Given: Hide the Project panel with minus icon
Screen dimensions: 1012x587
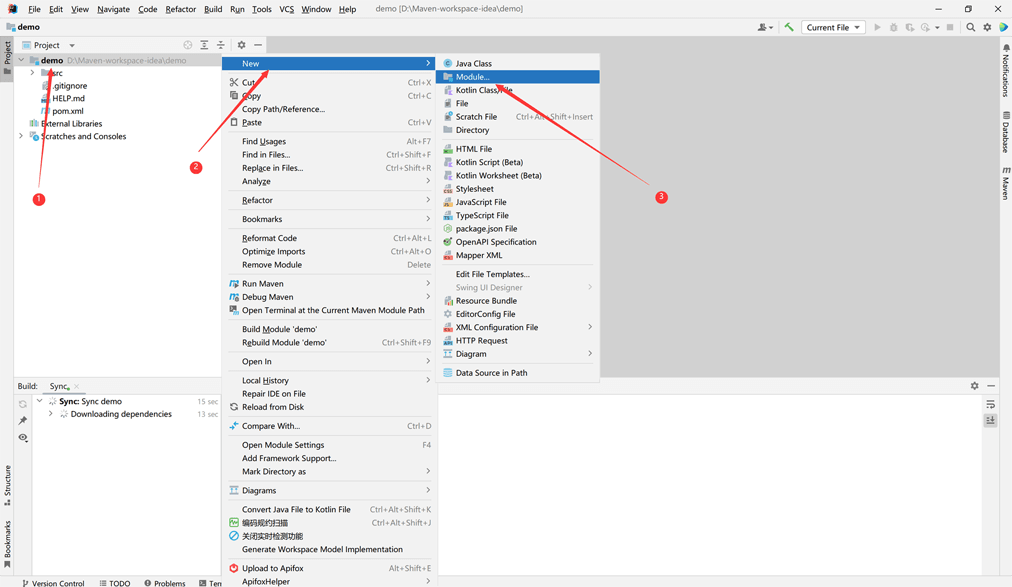Looking at the screenshot, I should pos(258,45).
